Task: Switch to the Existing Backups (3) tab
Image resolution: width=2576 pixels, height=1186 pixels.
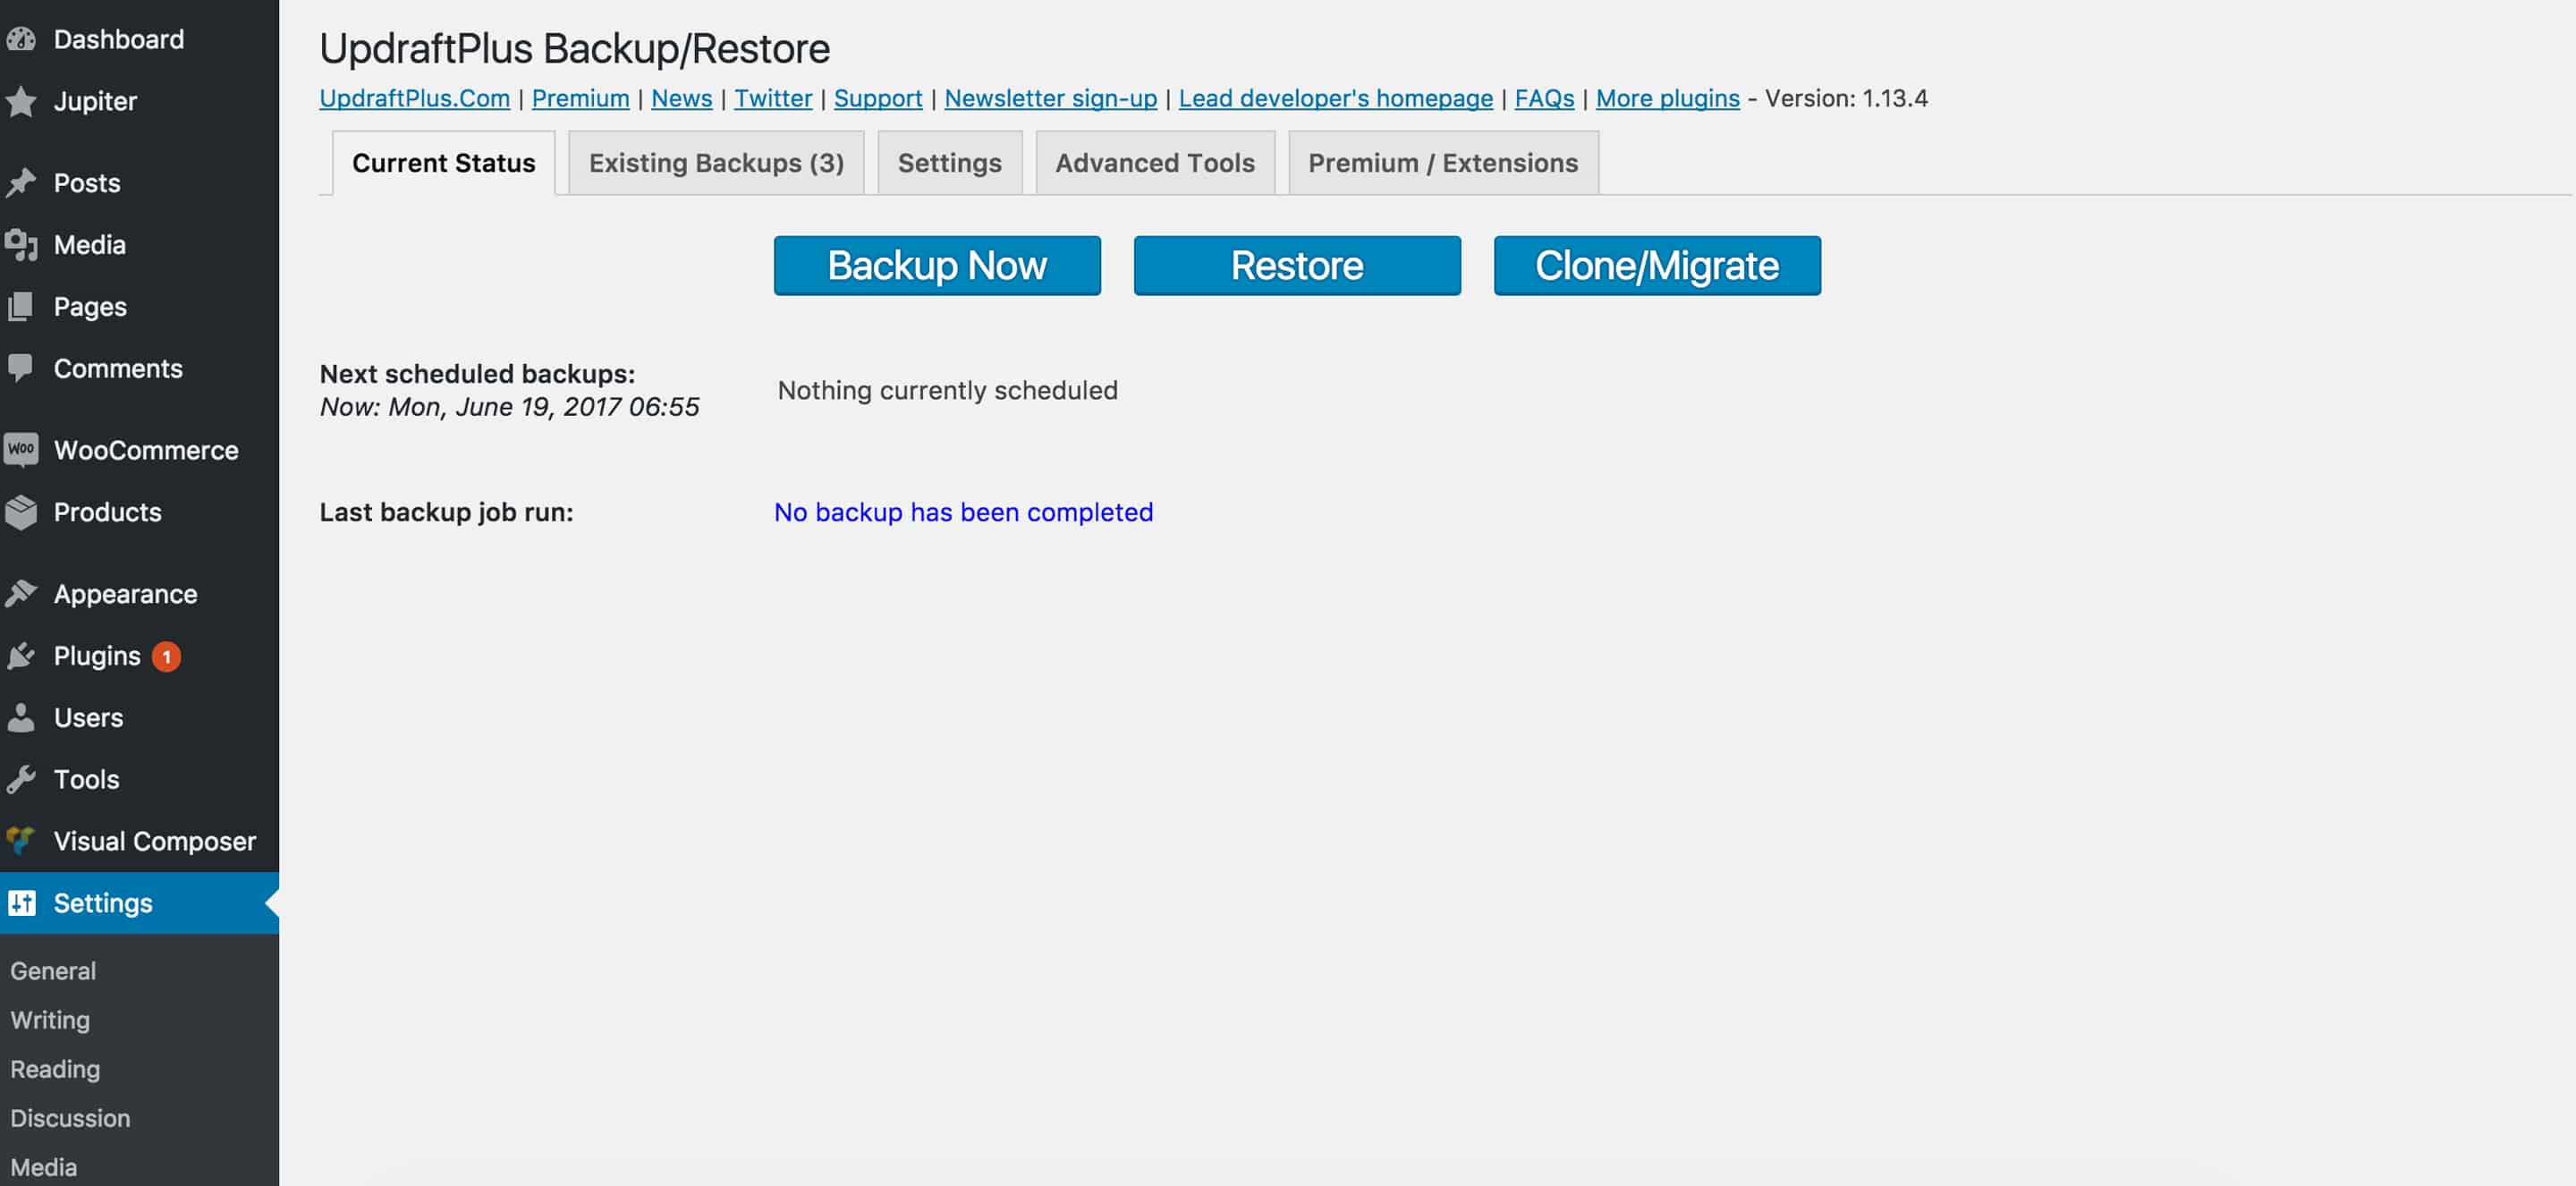Action: pos(716,163)
